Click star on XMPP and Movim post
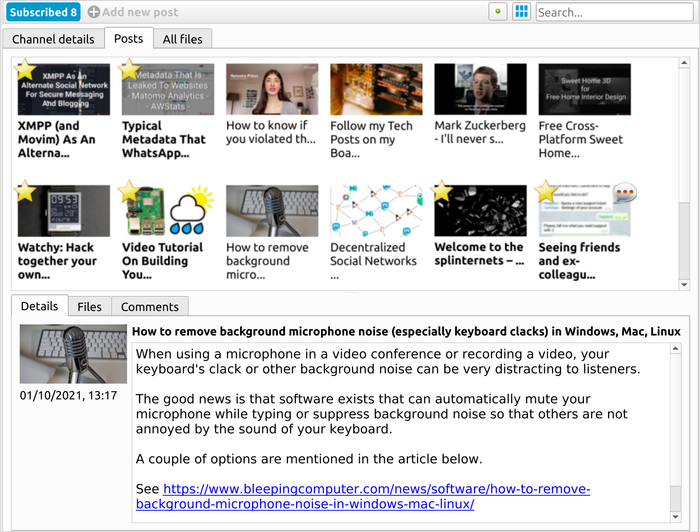This screenshot has width=700, height=532. pos(25,69)
